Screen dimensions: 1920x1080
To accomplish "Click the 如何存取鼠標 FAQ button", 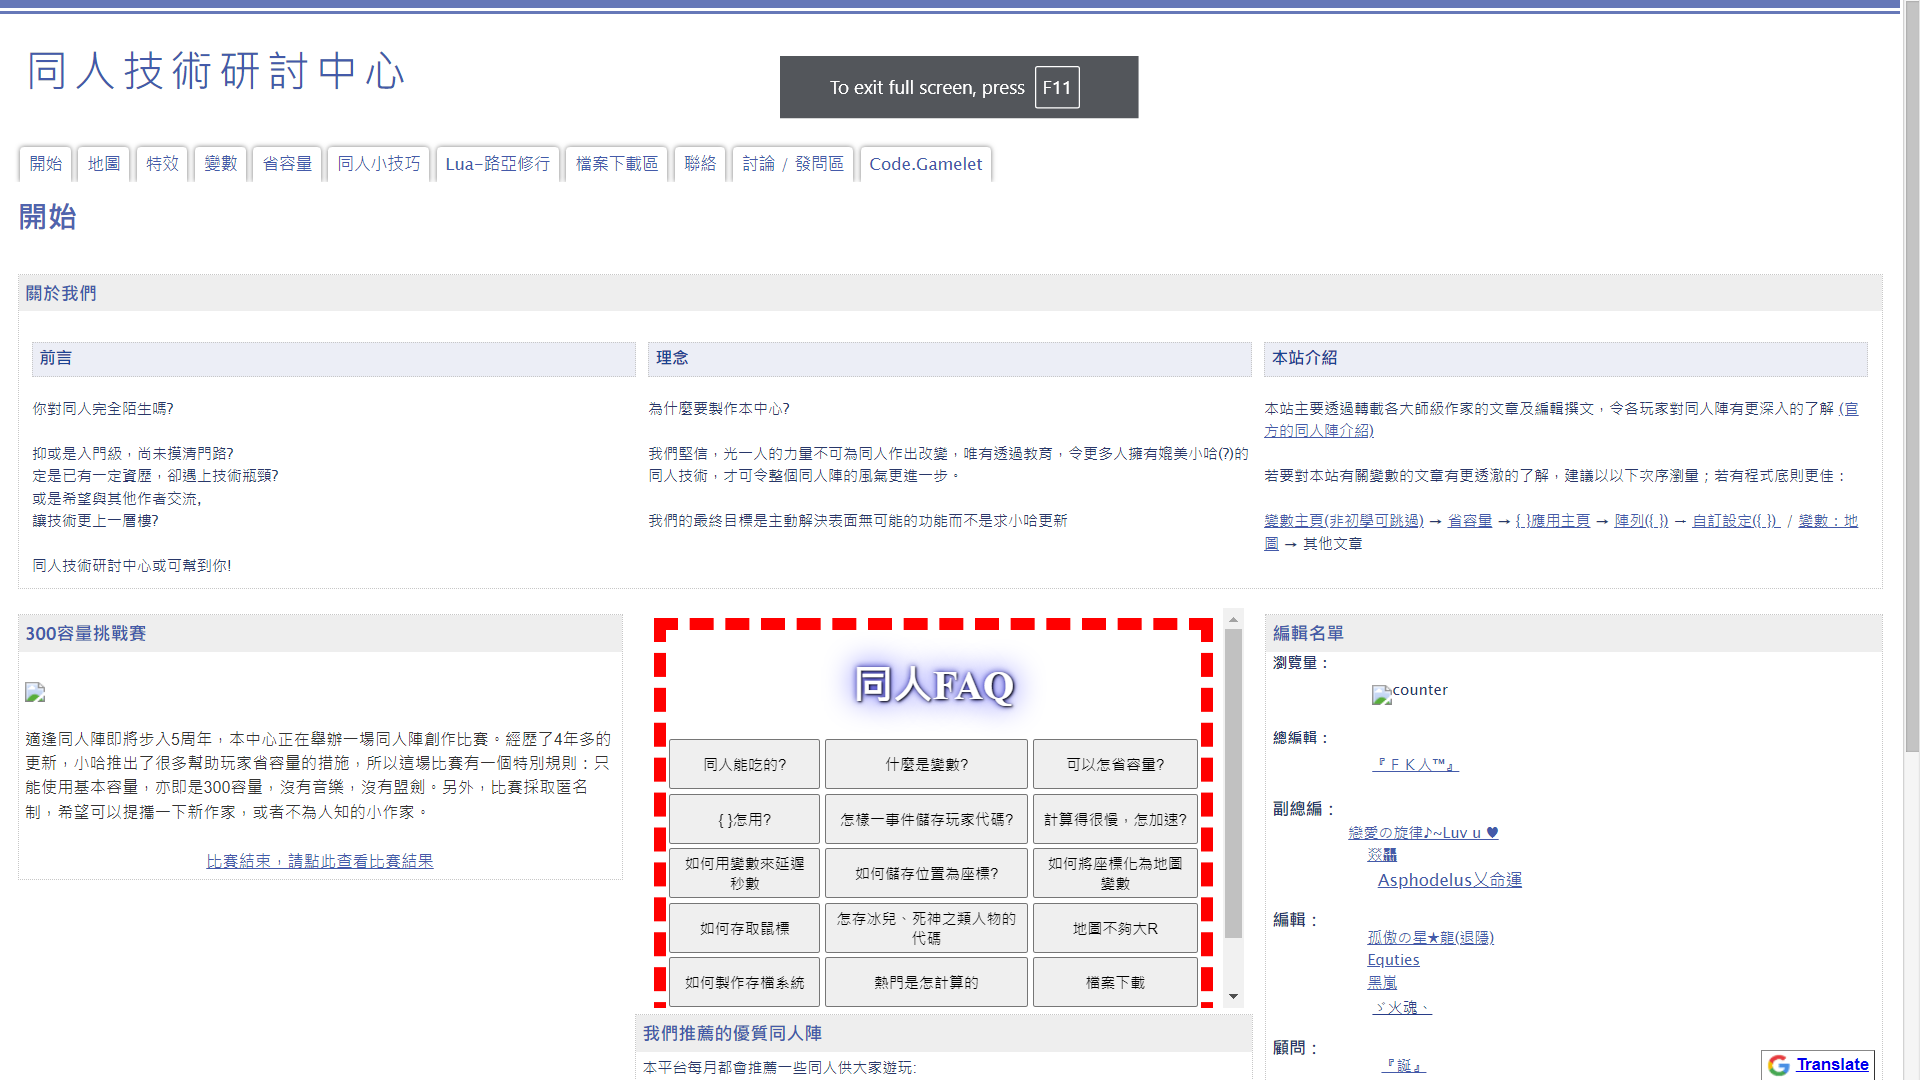I will 744,928.
